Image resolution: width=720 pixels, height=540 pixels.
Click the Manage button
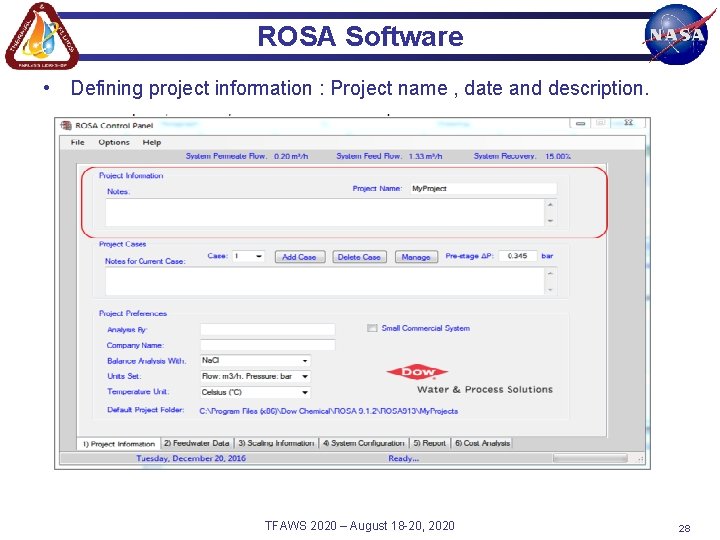pos(416,257)
